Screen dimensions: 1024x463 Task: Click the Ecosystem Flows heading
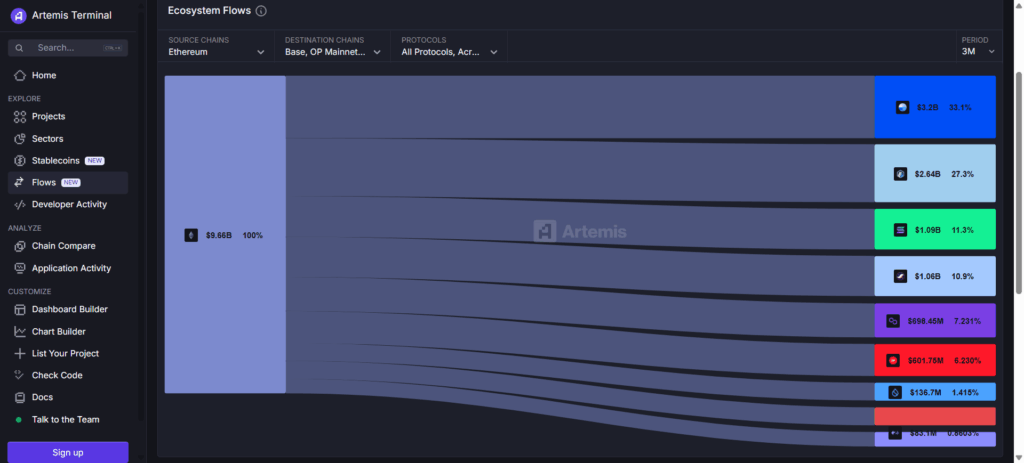click(209, 10)
